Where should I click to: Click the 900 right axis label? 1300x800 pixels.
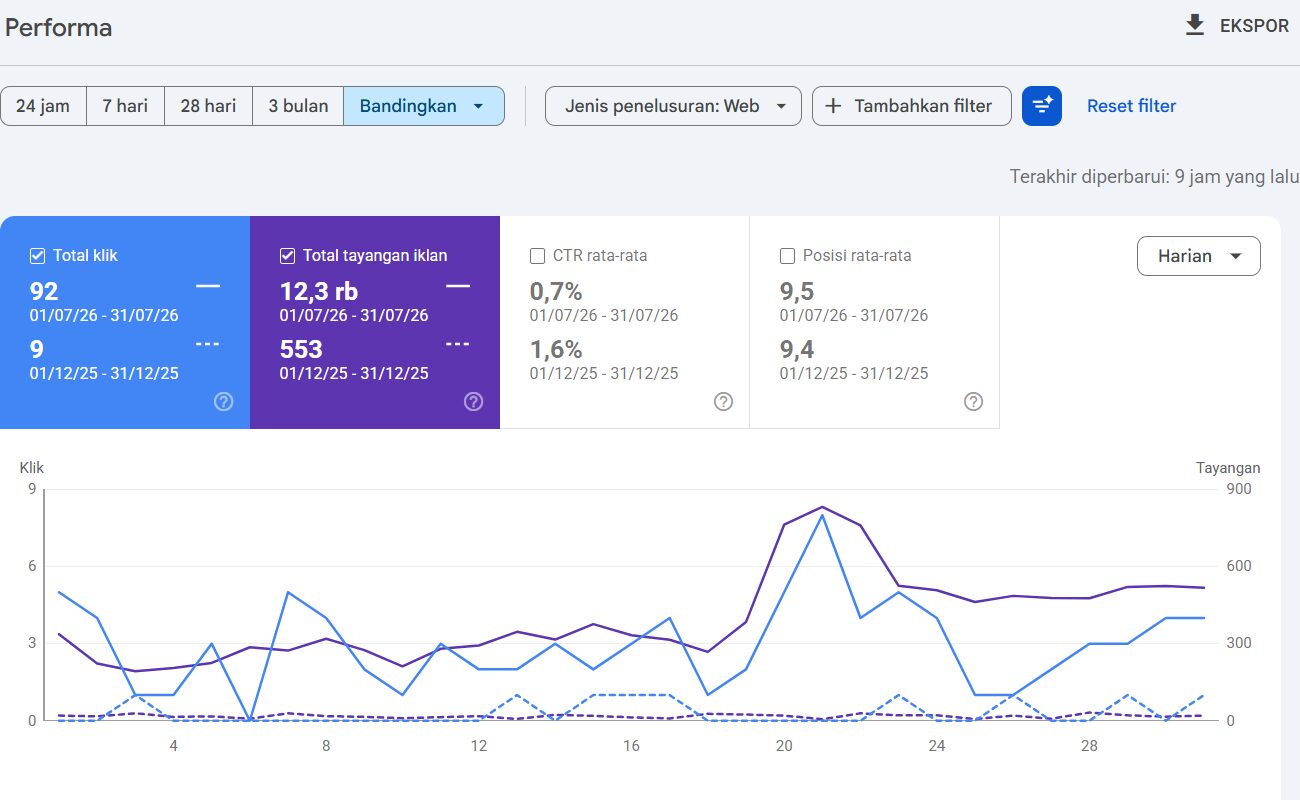pos(1239,489)
